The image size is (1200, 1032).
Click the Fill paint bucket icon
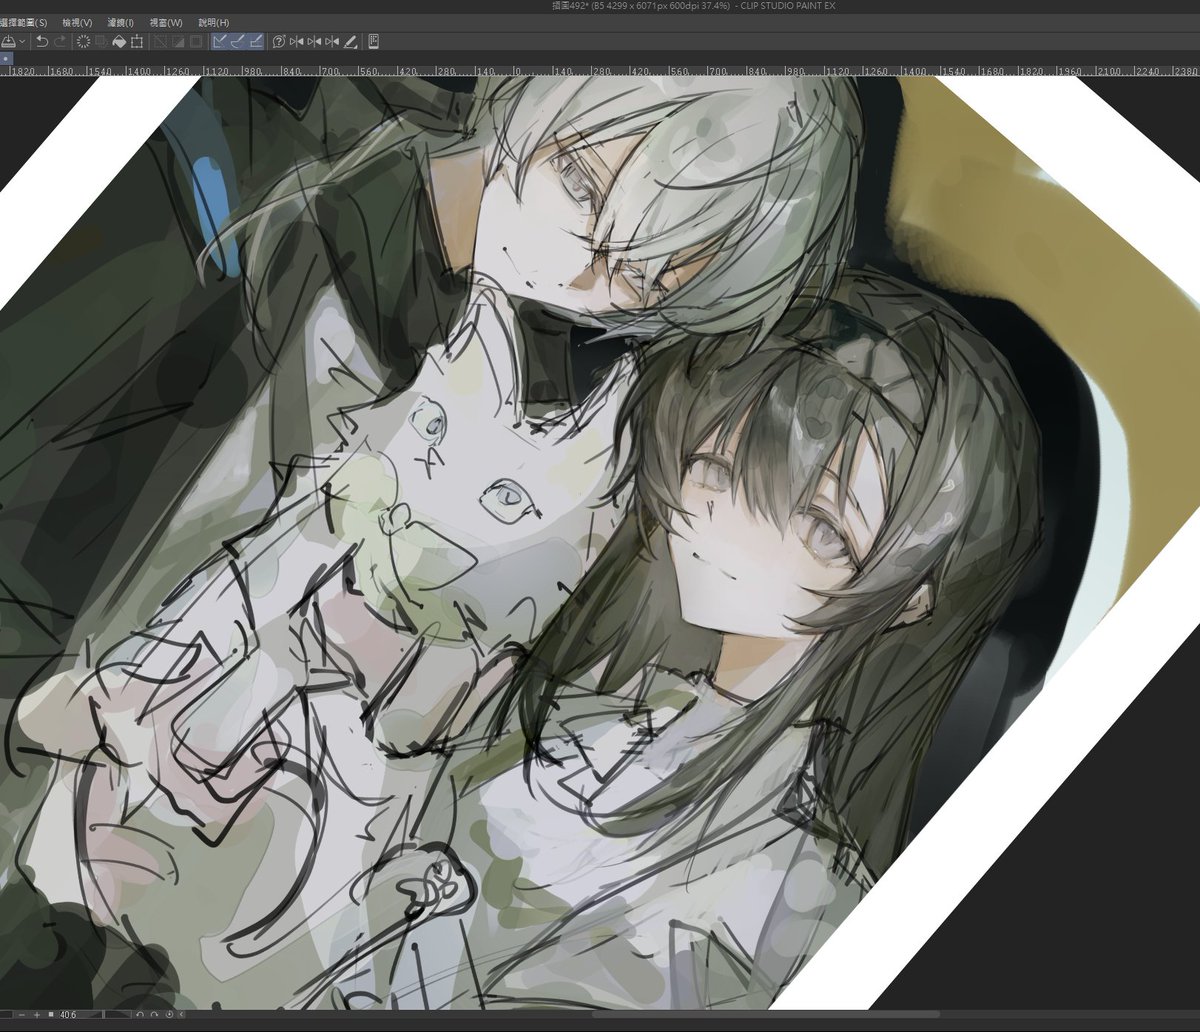pos(119,41)
